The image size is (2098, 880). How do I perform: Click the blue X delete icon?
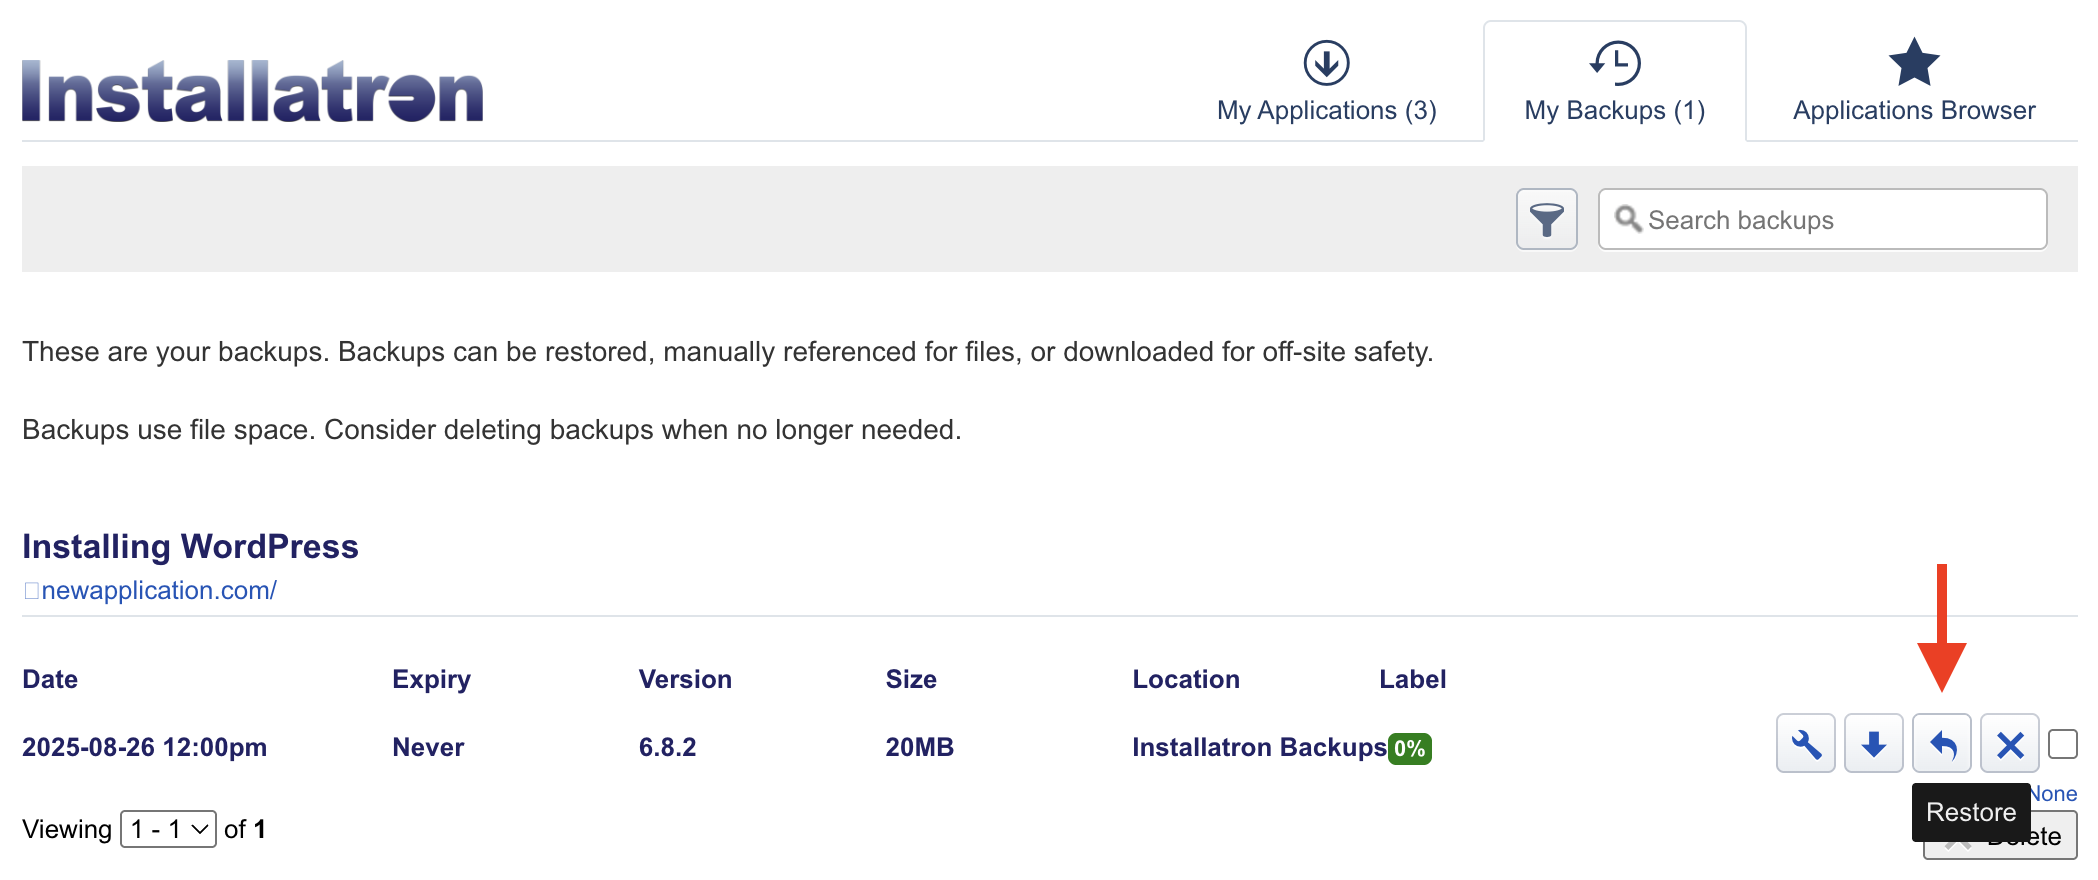point(2009,743)
